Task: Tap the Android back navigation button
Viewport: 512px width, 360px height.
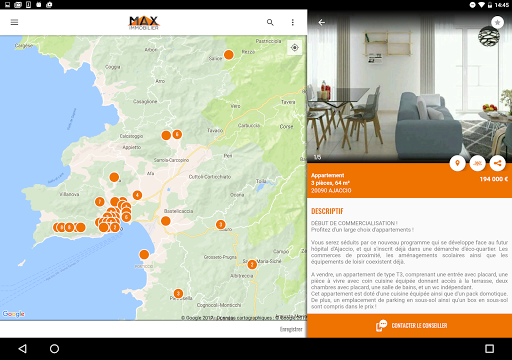Action: tap(23, 349)
